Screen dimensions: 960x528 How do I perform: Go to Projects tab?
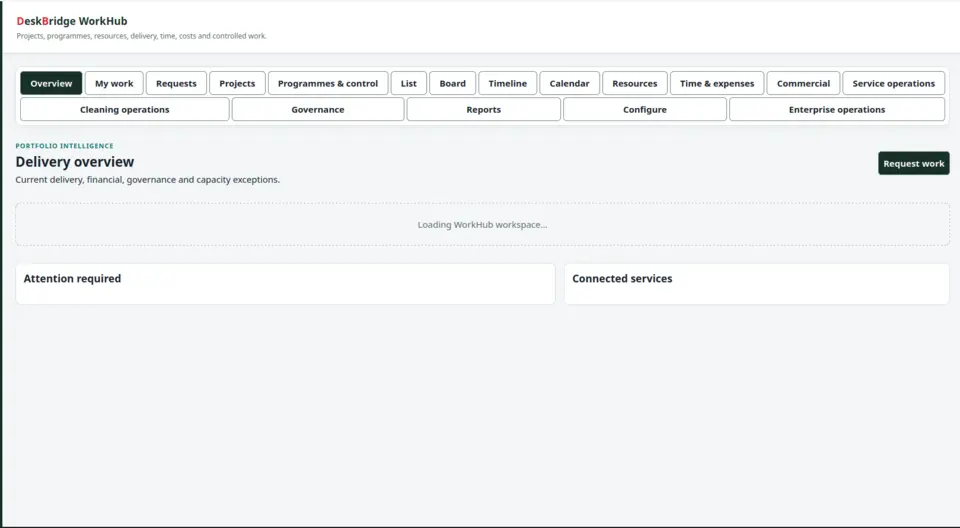click(237, 83)
